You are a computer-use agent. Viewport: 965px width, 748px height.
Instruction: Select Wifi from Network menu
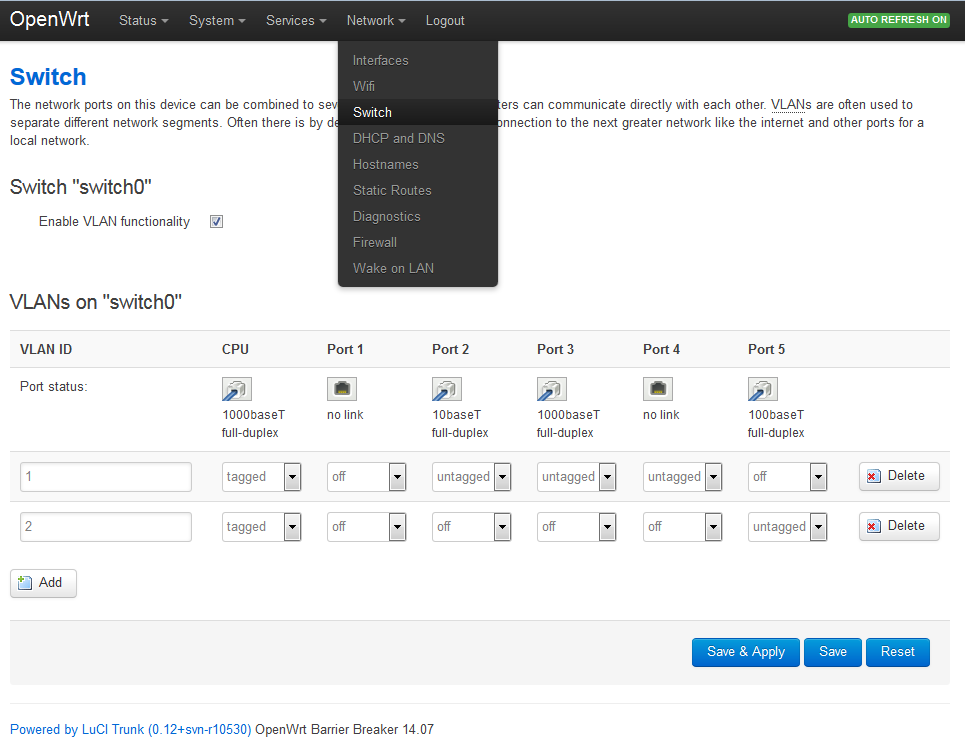click(418, 86)
